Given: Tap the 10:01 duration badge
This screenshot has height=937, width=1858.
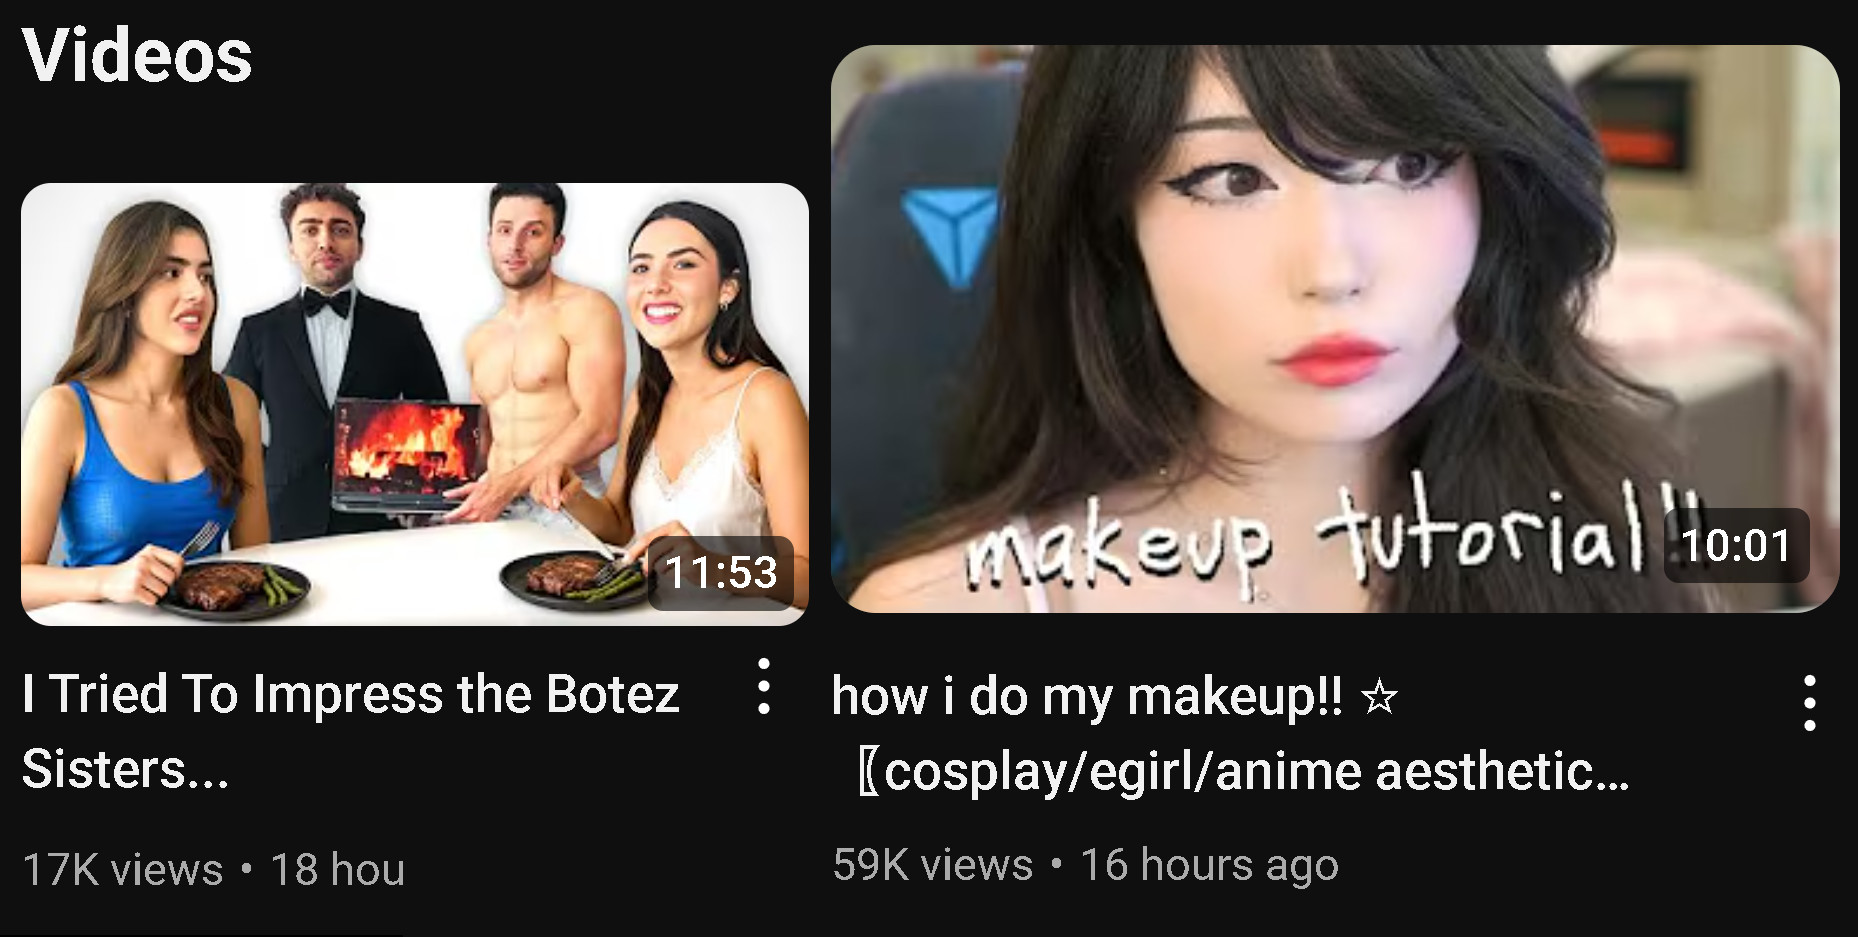Looking at the screenshot, I should pos(1736,546).
